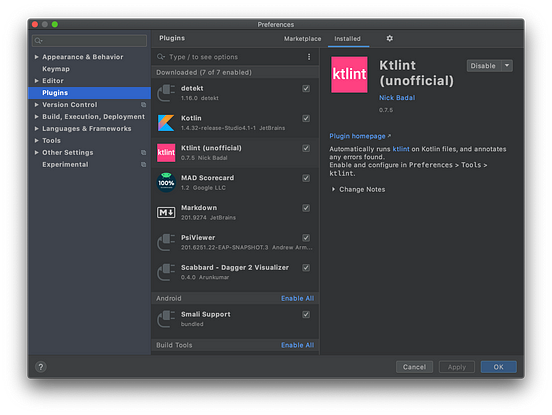
Task: Click the ktlint icon in plugin list
Action: point(166,152)
